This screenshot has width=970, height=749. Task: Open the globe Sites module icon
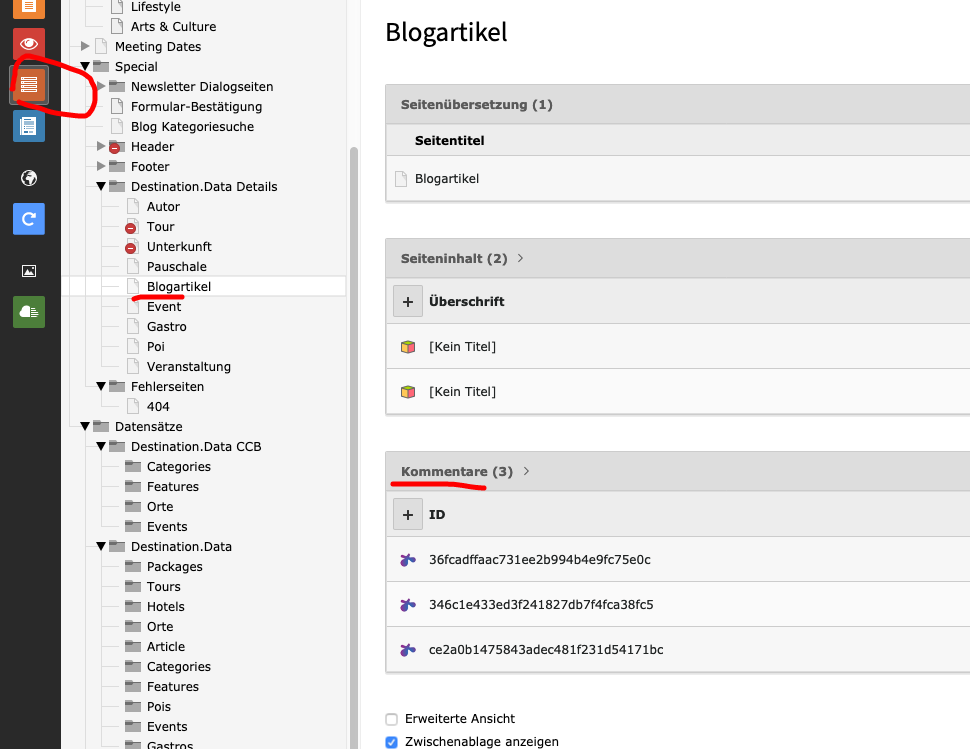pos(28,178)
